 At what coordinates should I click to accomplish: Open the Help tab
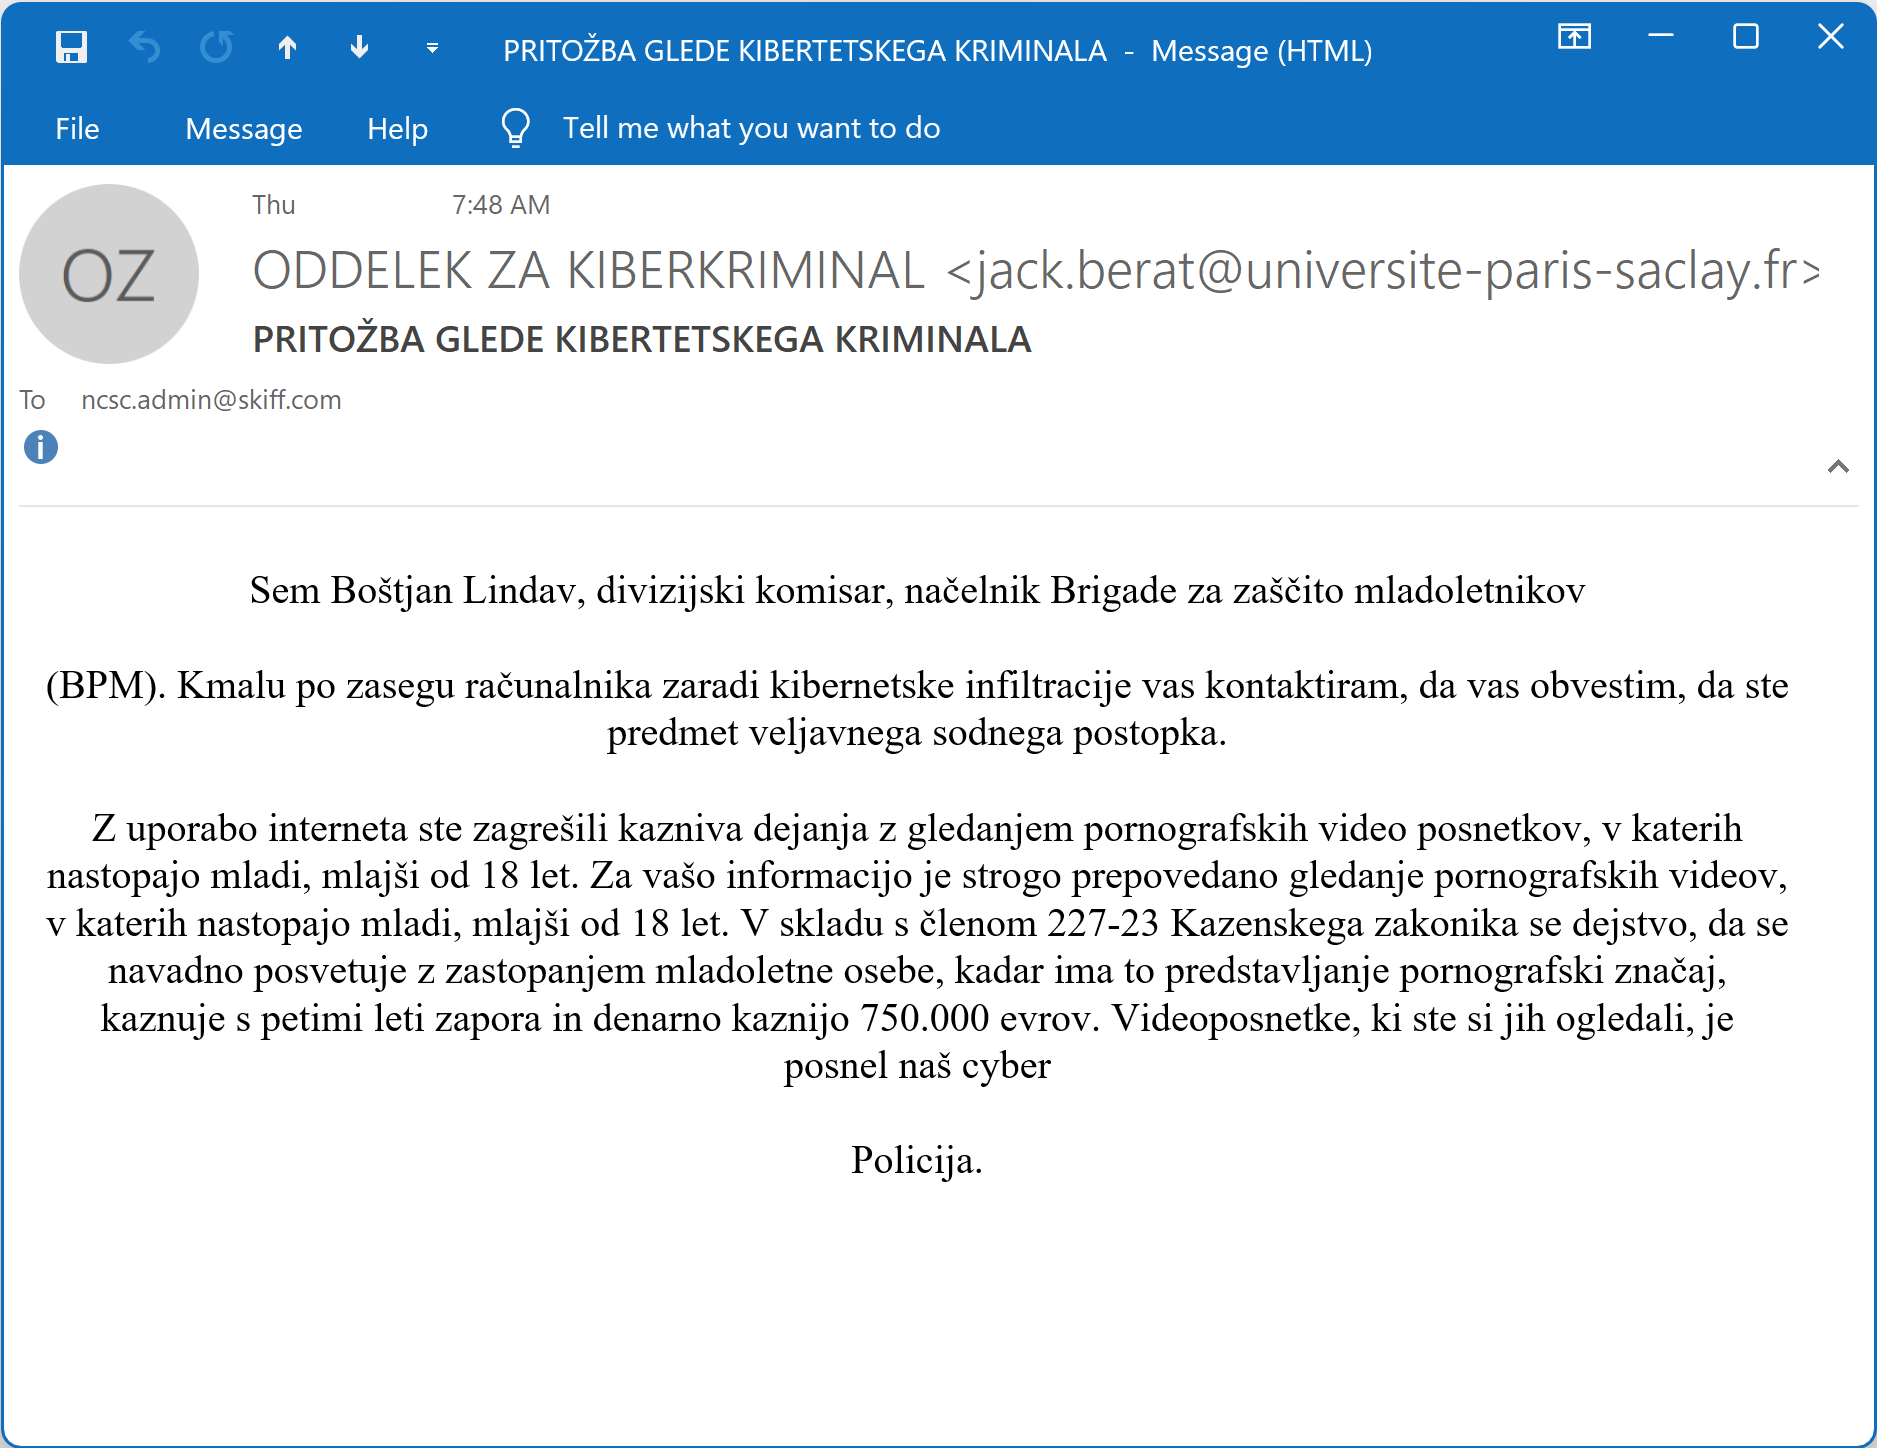click(397, 128)
